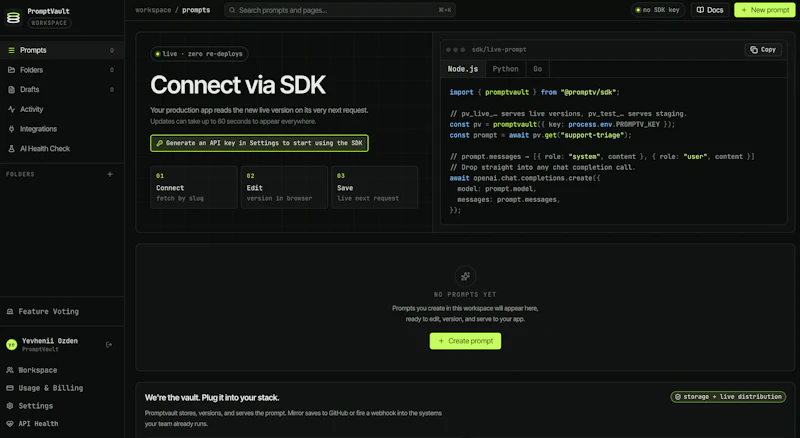Click the workspace breadcrumb link
The height and width of the screenshot is (438, 800).
coord(153,10)
